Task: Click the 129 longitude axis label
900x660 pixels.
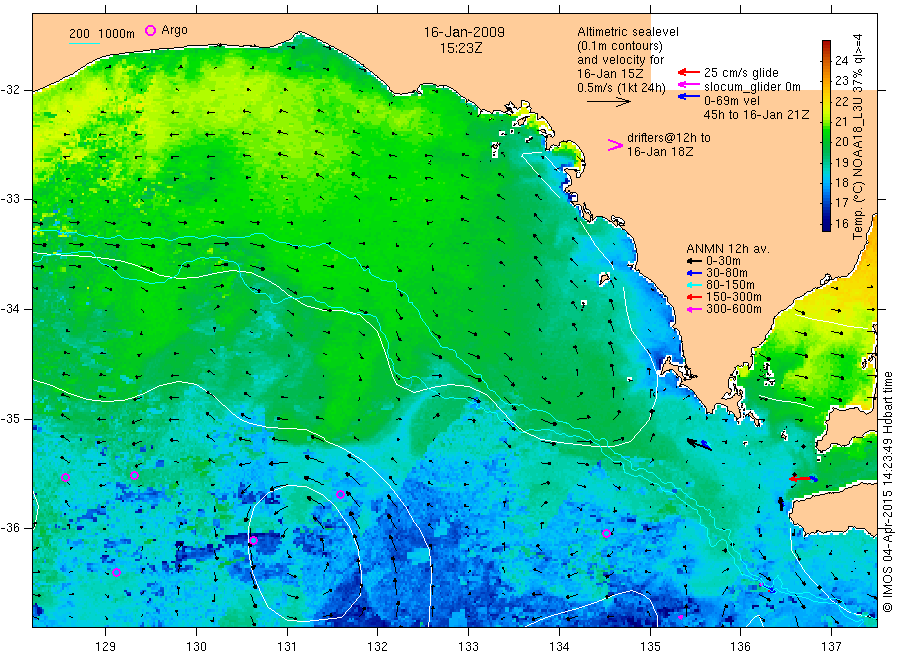Action: pos(106,646)
